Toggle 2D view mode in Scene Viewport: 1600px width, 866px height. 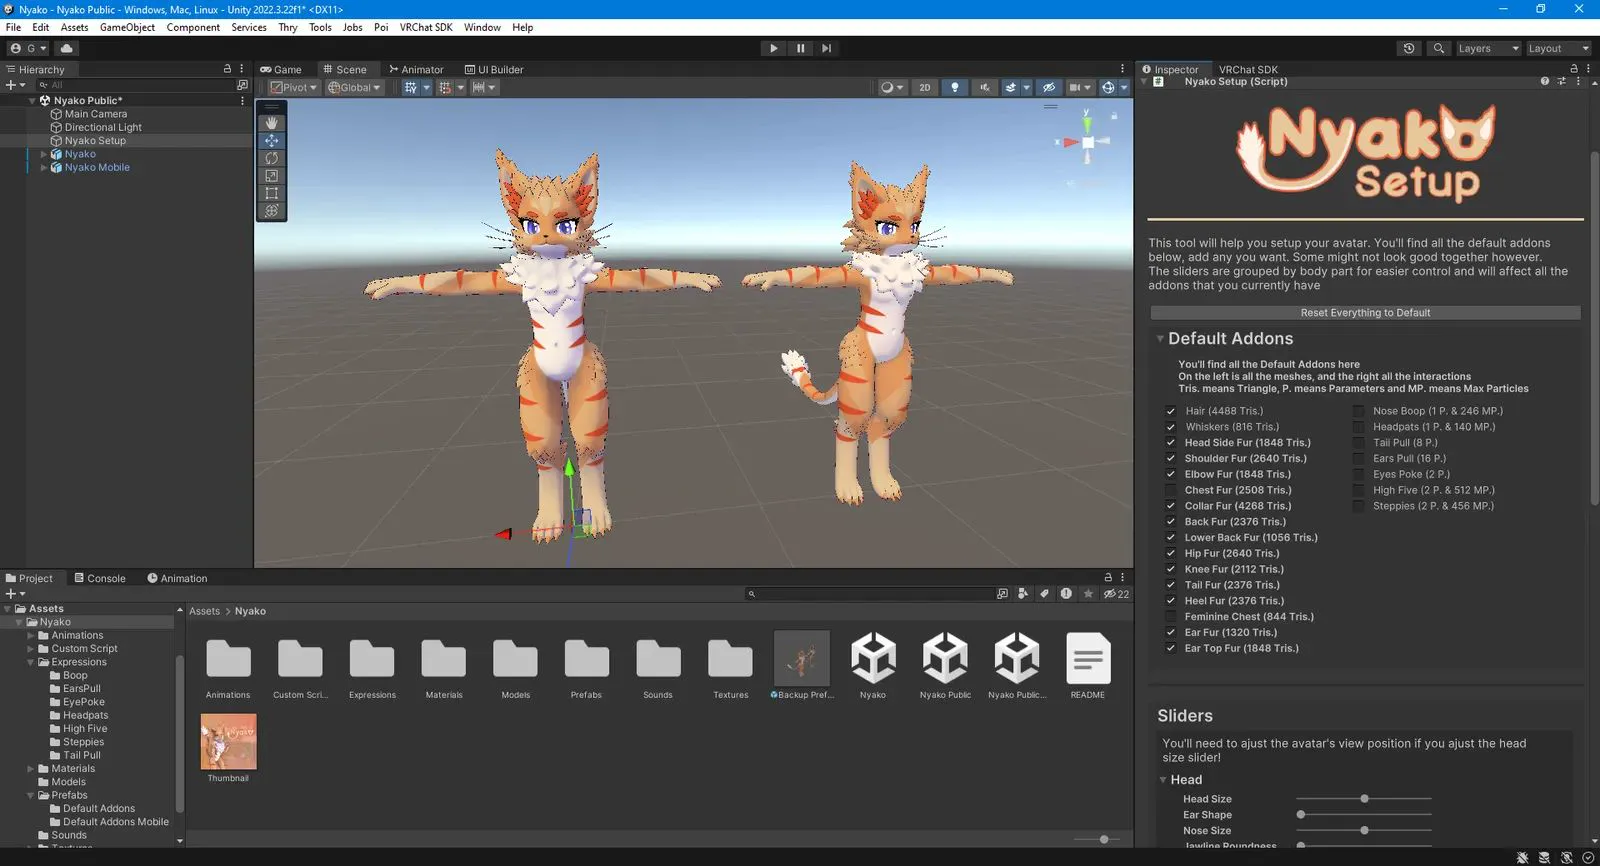pyautogui.click(x=924, y=88)
